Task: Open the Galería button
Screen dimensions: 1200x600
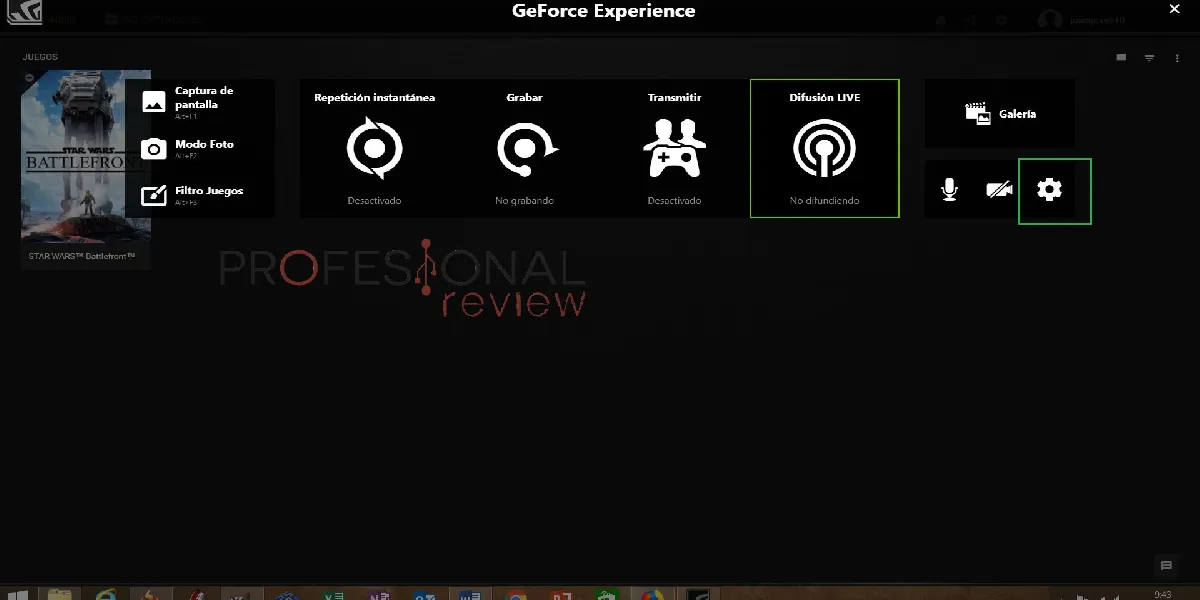Action: click(1000, 114)
